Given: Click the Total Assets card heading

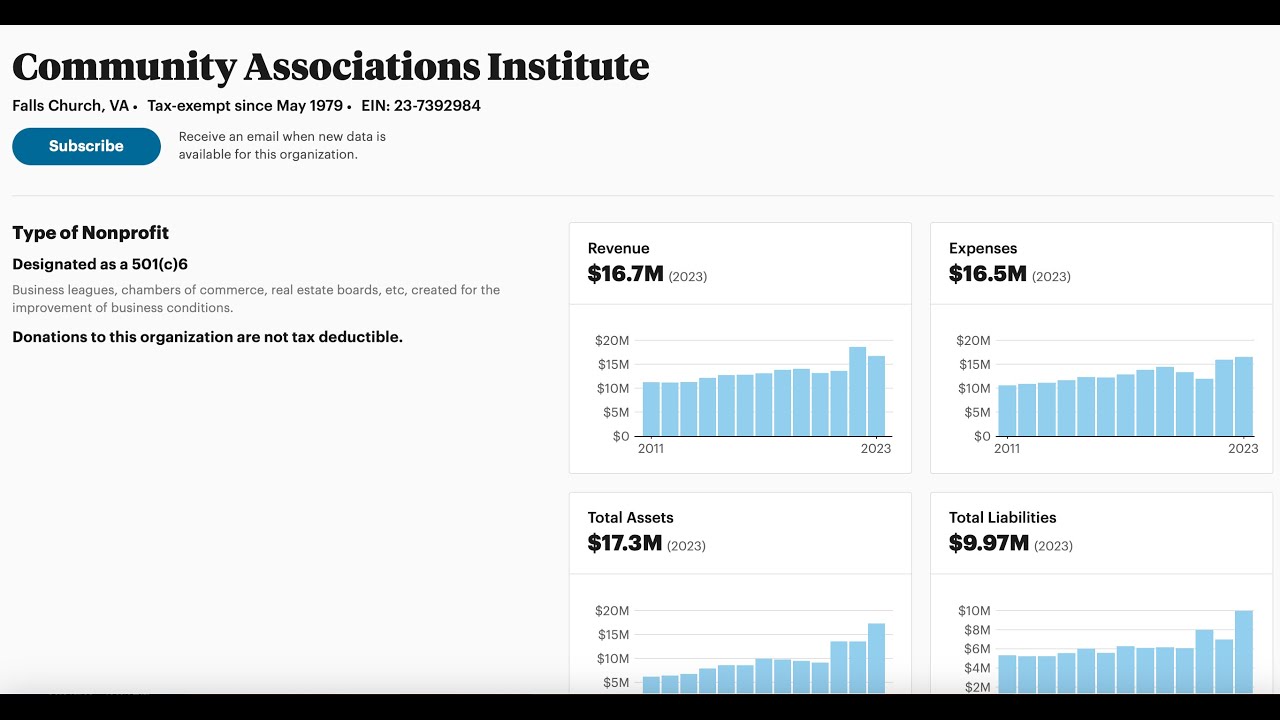Looking at the screenshot, I should pos(631,517).
